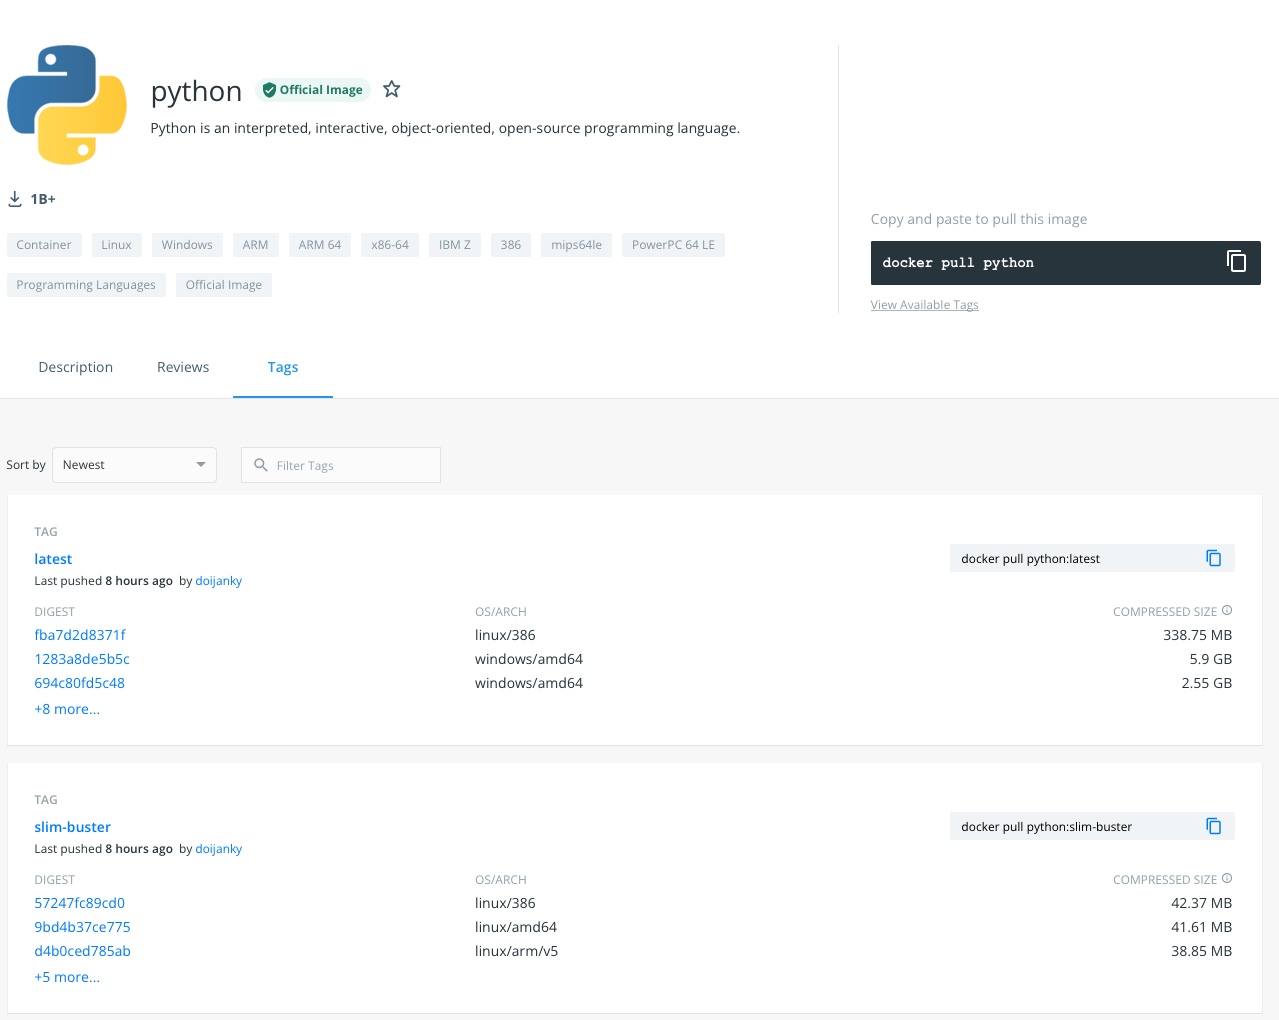
Task: Select the ARM 64 category chip
Action: tap(319, 245)
